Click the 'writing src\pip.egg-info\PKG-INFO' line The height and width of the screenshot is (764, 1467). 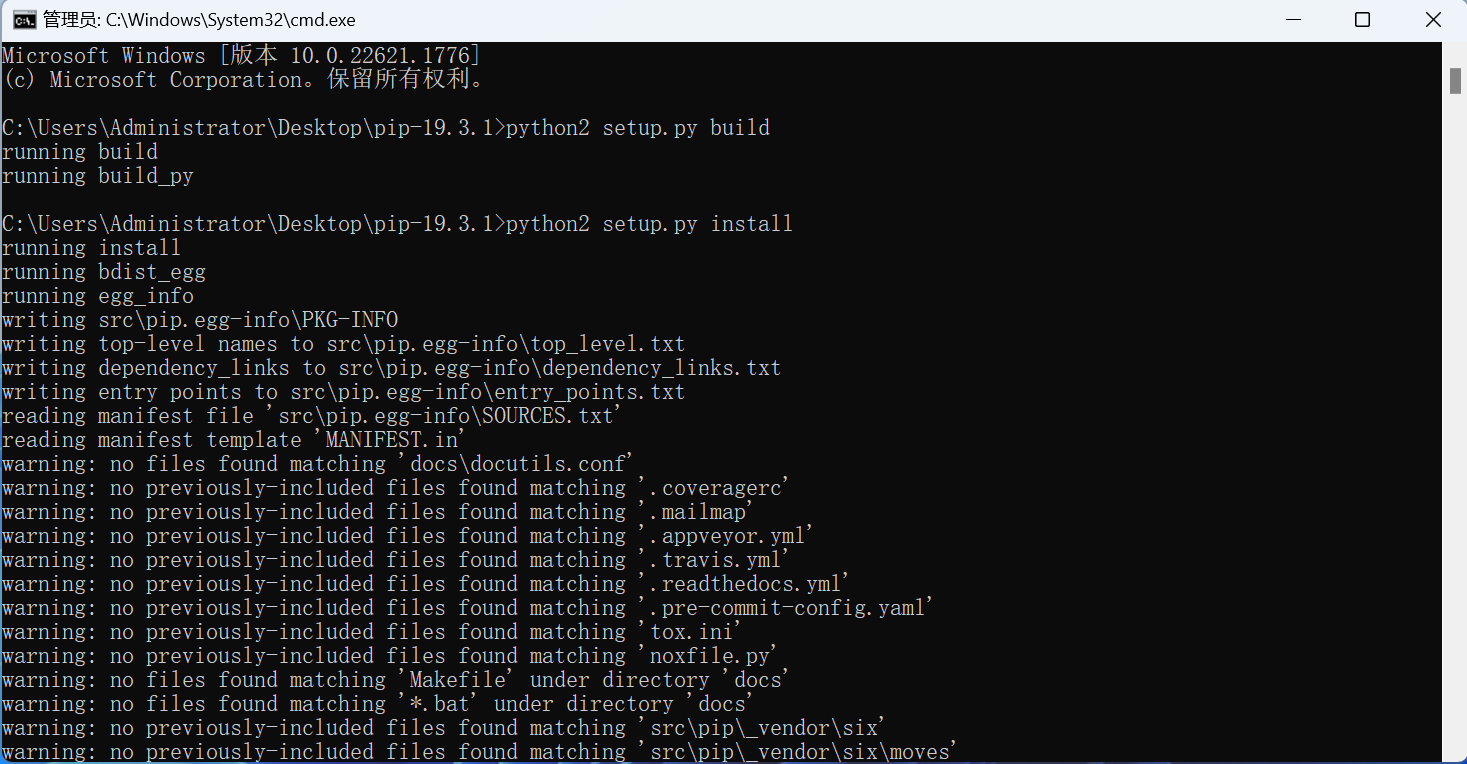click(x=200, y=320)
